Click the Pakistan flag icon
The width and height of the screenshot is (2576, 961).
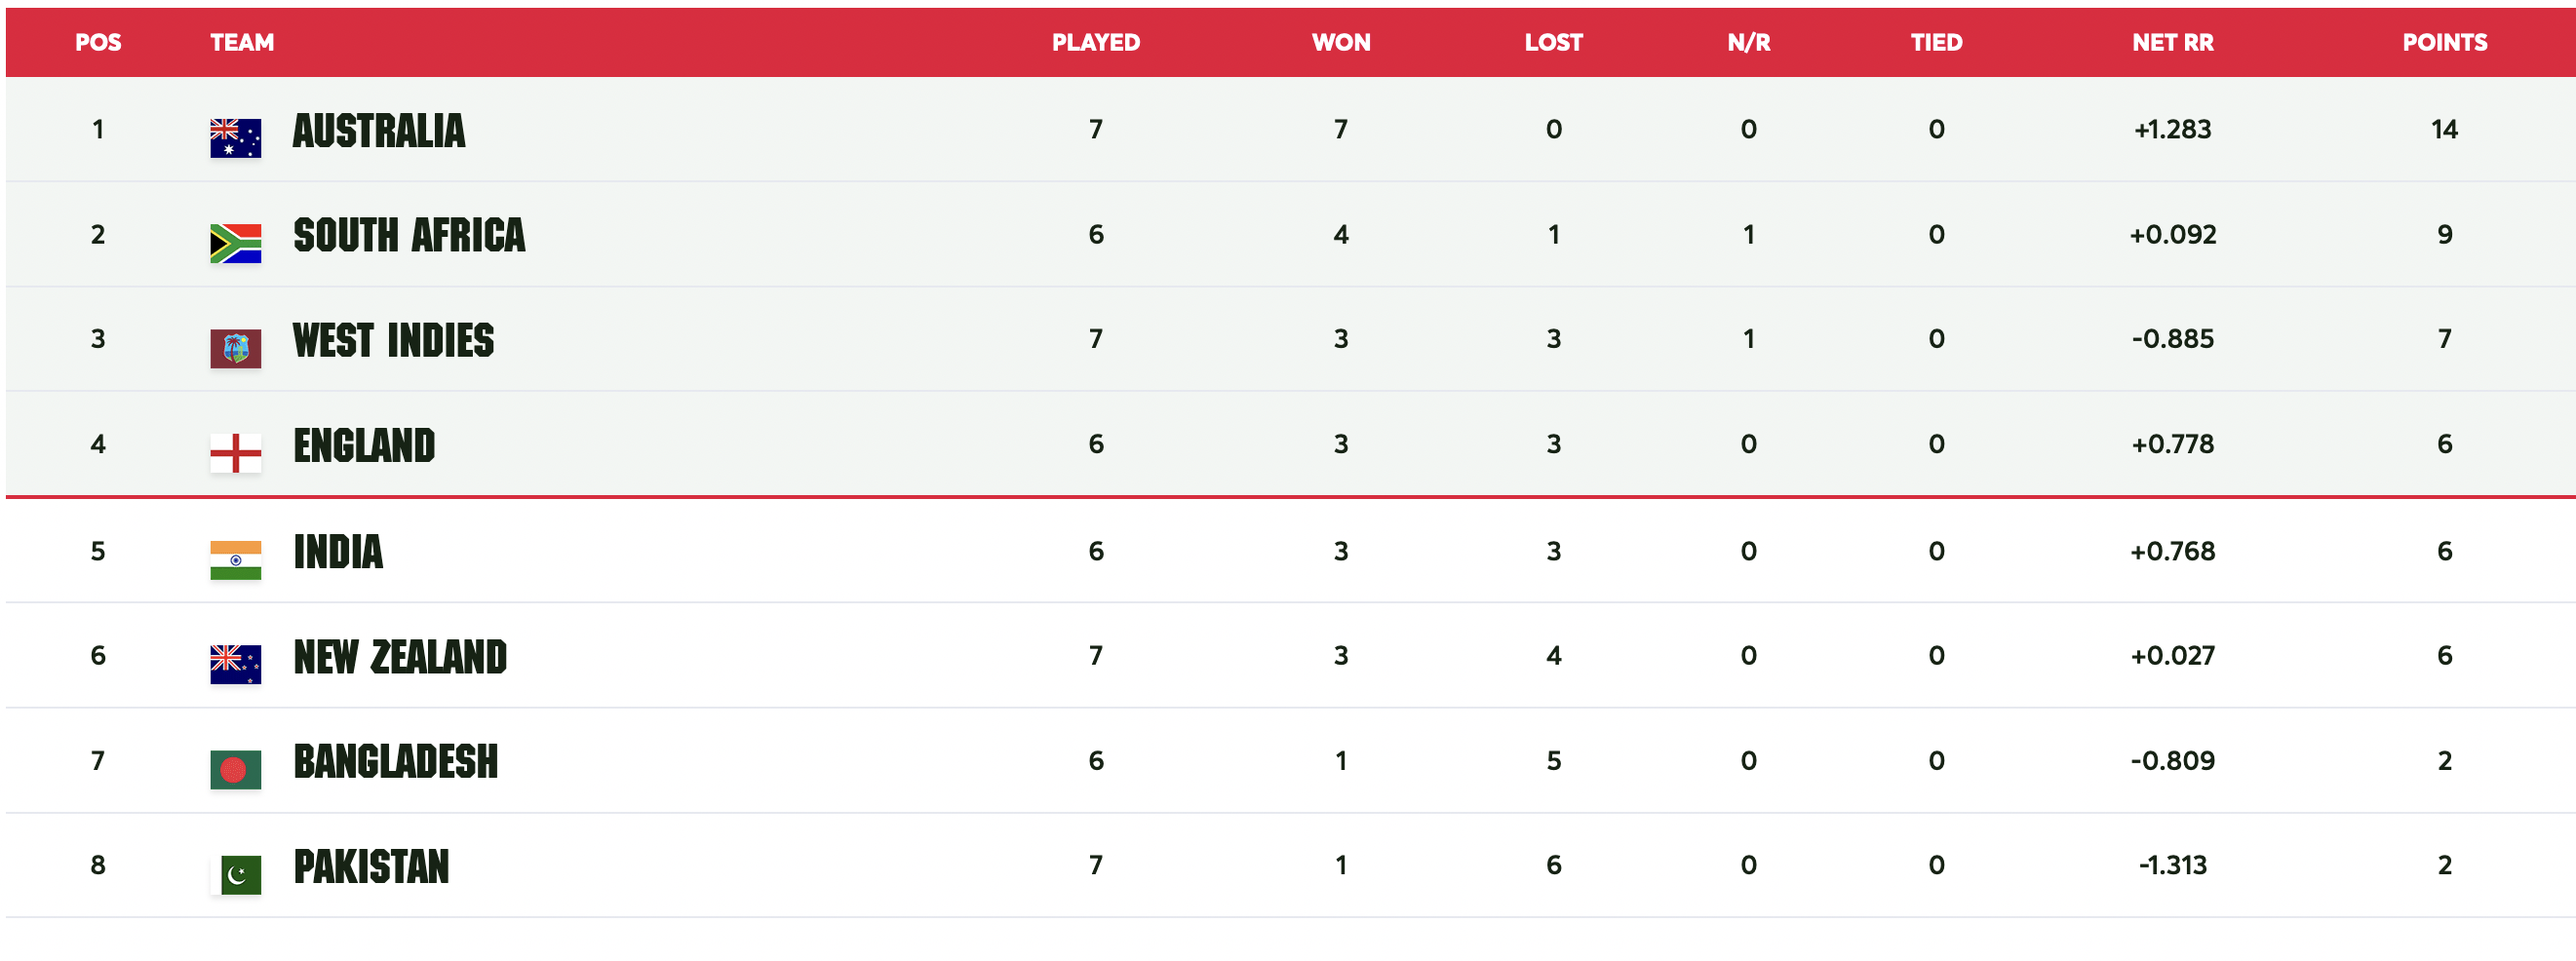tap(240, 874)
